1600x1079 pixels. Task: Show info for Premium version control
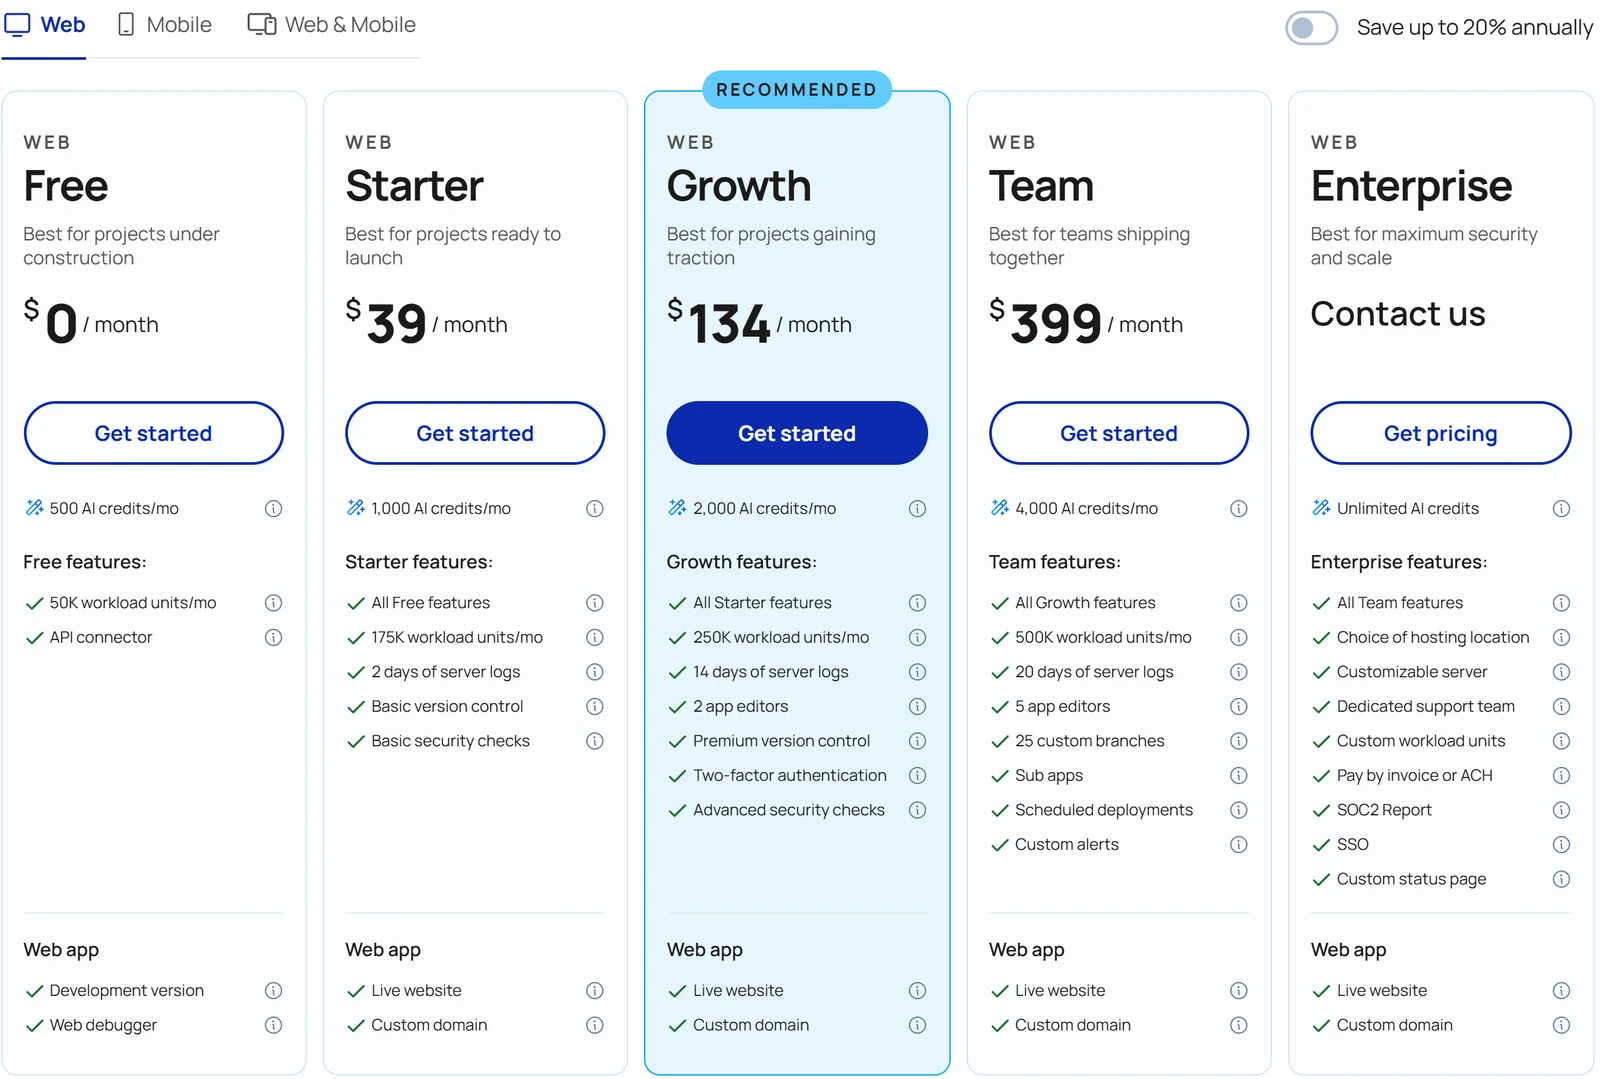[x=917, y=741]
